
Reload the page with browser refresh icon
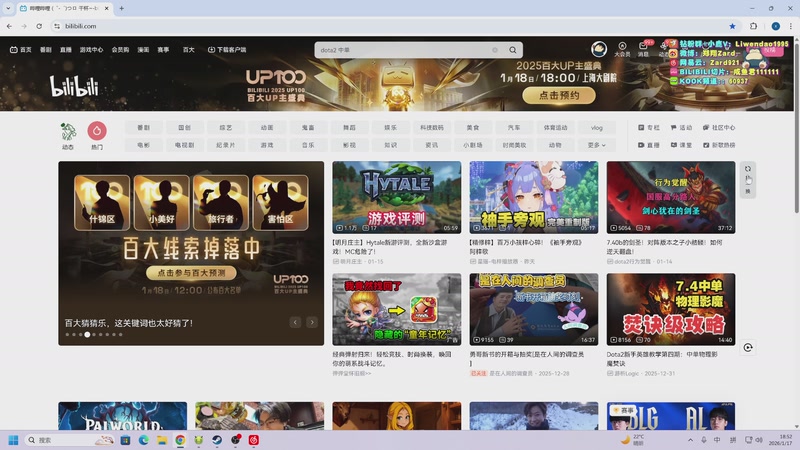pyautogui.click(x=39, y=26)
